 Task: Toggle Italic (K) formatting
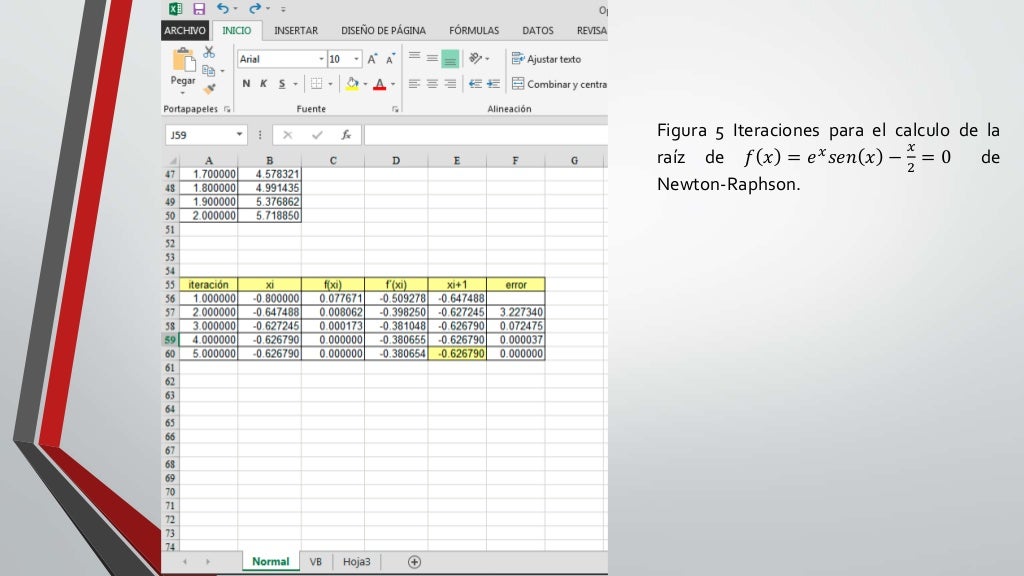point(263,84)
